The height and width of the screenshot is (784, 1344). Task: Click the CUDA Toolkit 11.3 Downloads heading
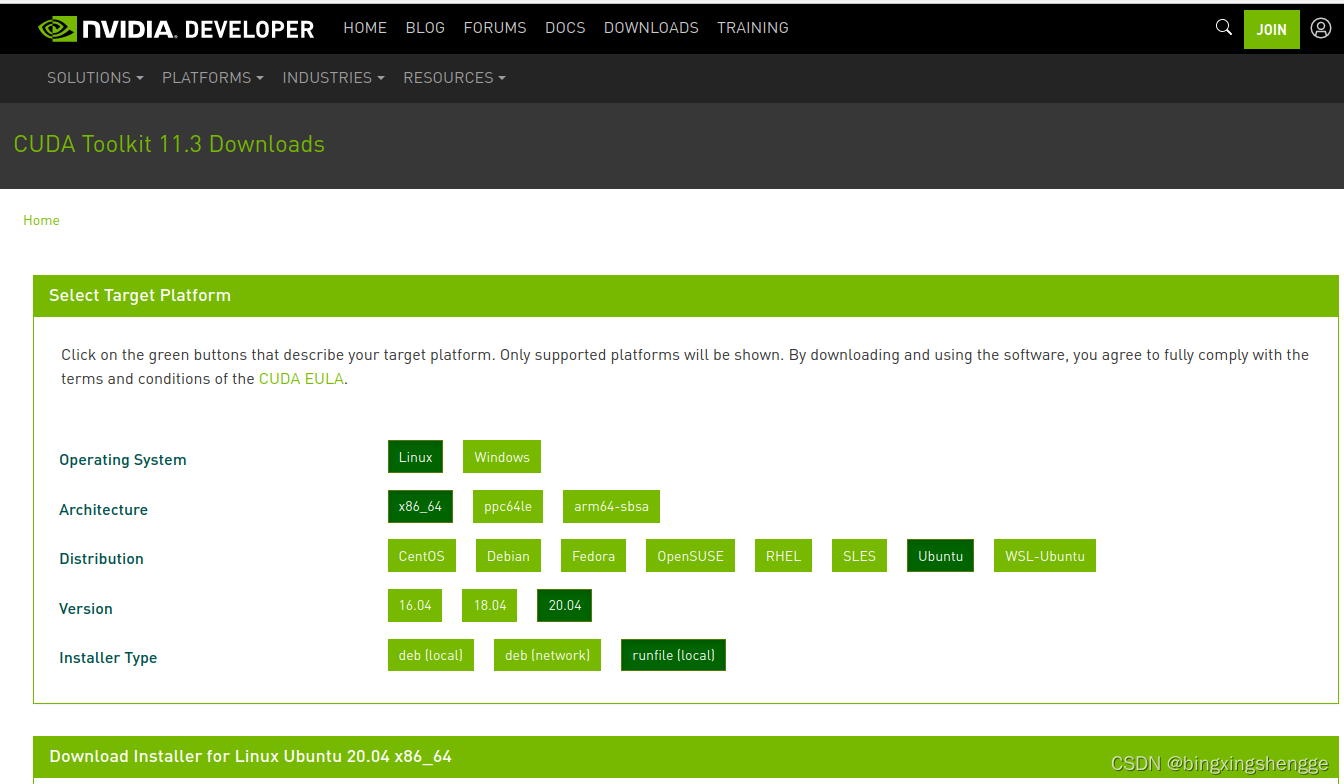169,144
